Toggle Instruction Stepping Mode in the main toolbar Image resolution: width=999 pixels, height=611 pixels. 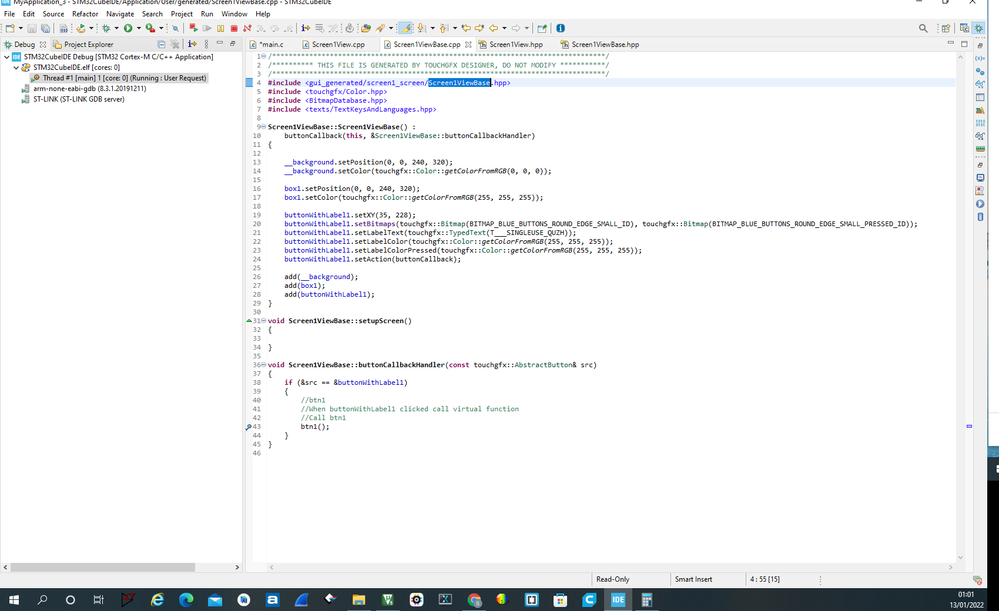(305, 28)
